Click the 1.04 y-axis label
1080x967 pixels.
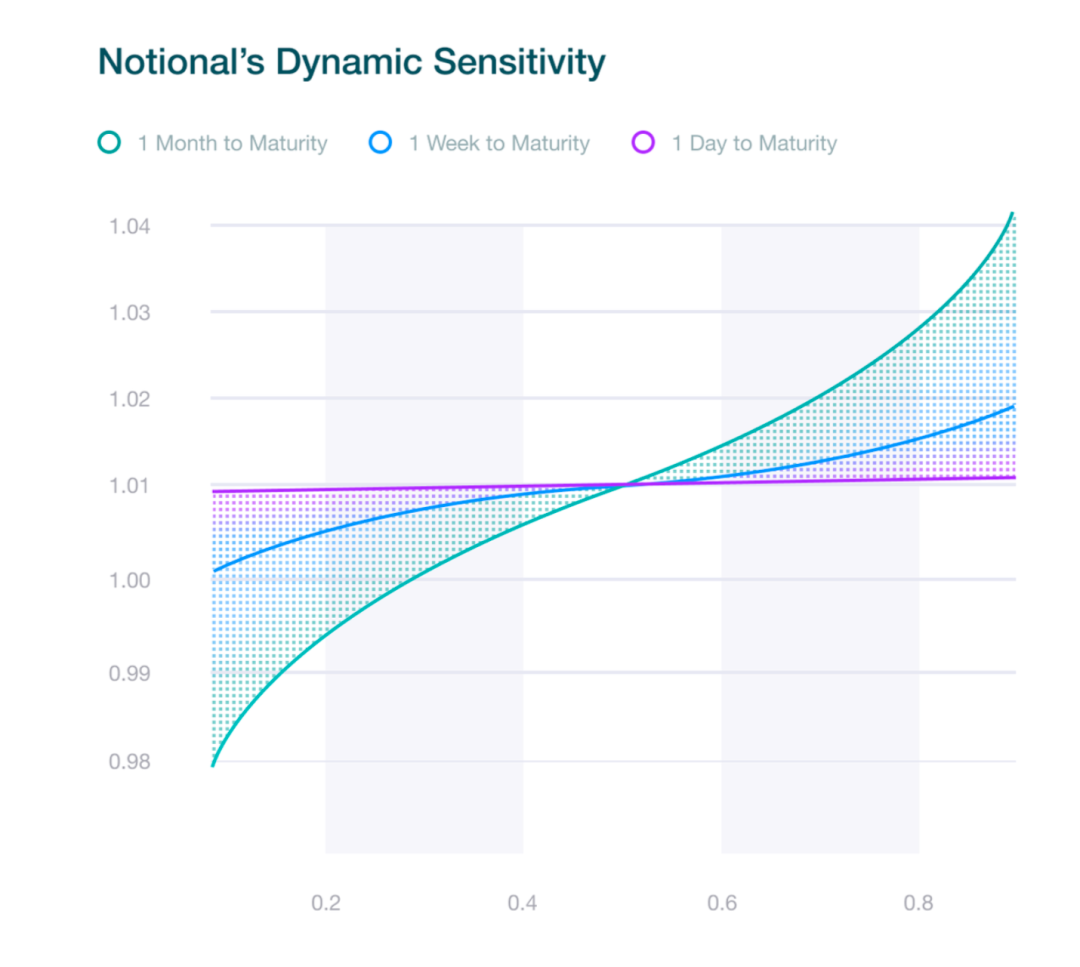(130, 226)
